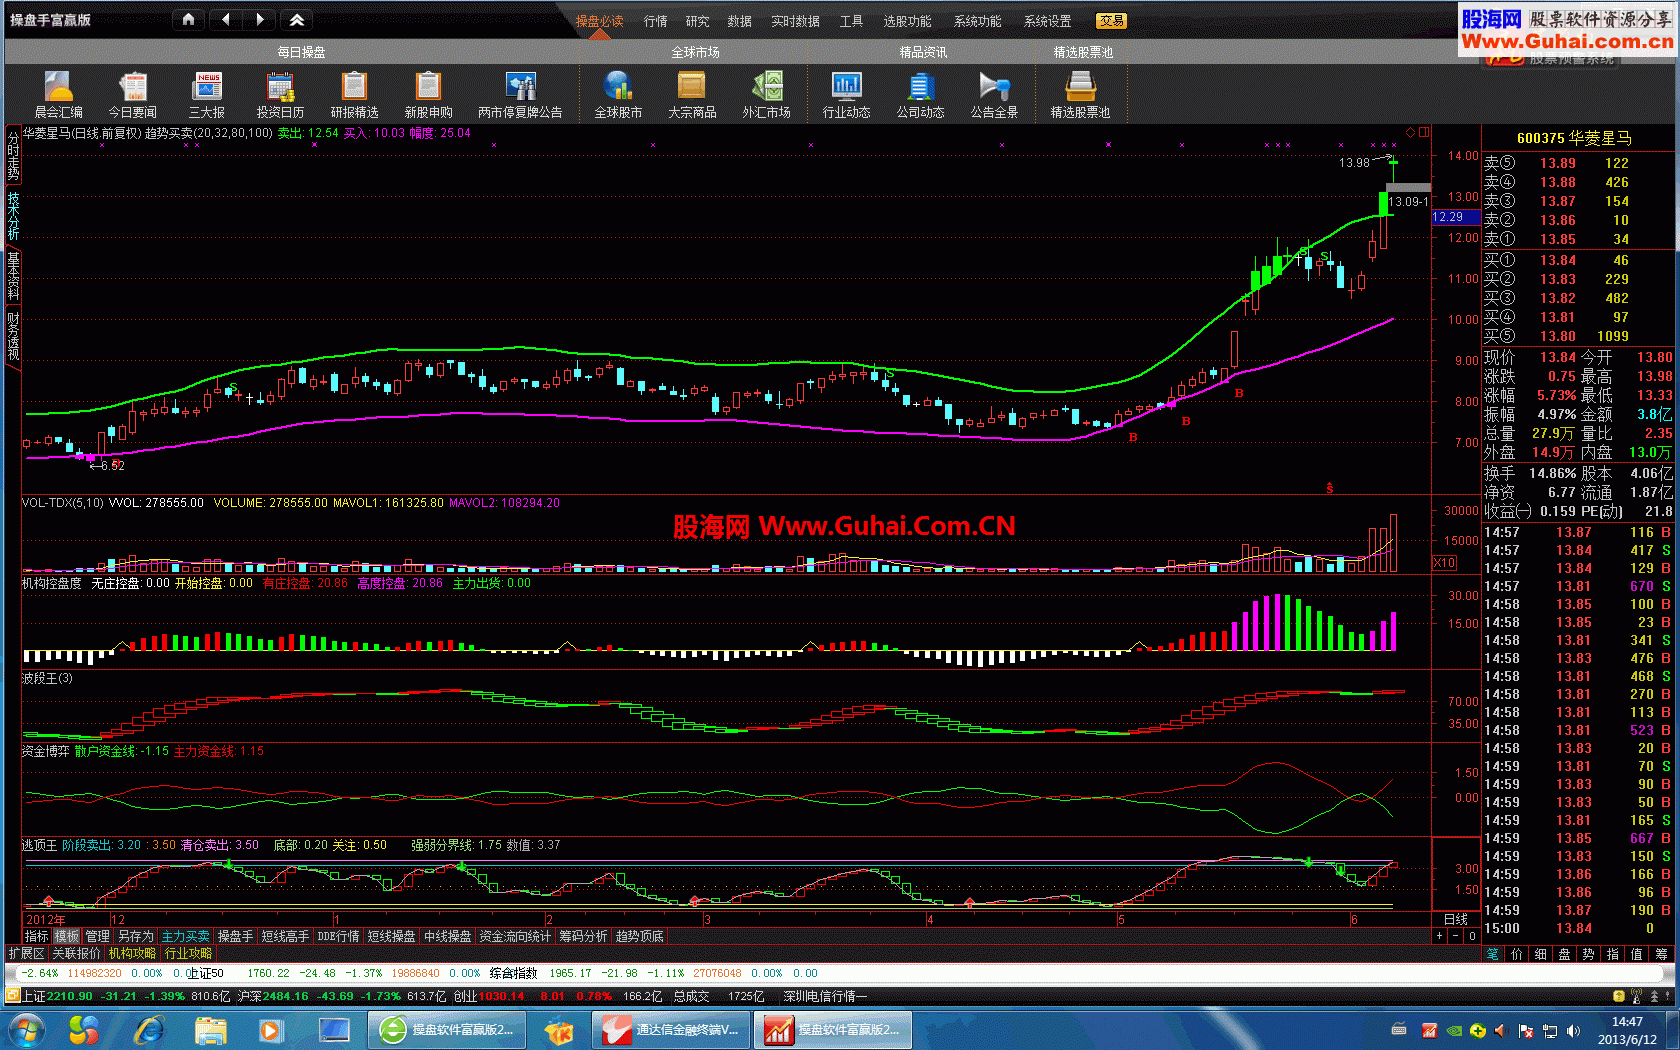
Task: Open the 操盘必读 menu
Action: pos(599,21)
